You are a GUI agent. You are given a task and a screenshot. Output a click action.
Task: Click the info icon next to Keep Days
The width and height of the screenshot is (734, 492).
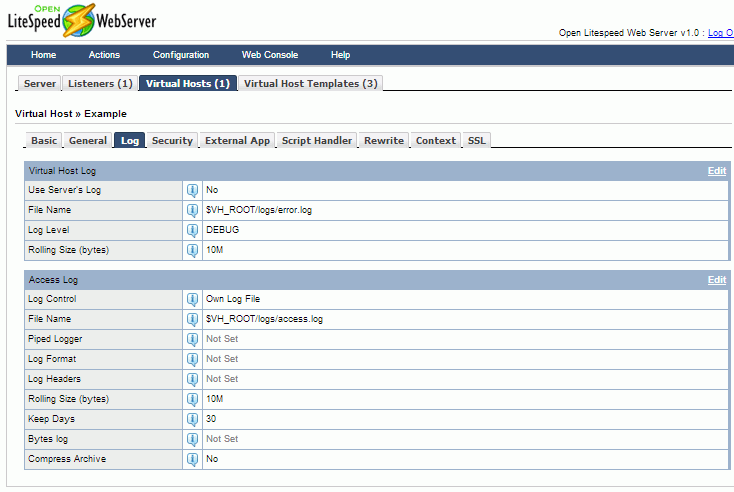192,419
